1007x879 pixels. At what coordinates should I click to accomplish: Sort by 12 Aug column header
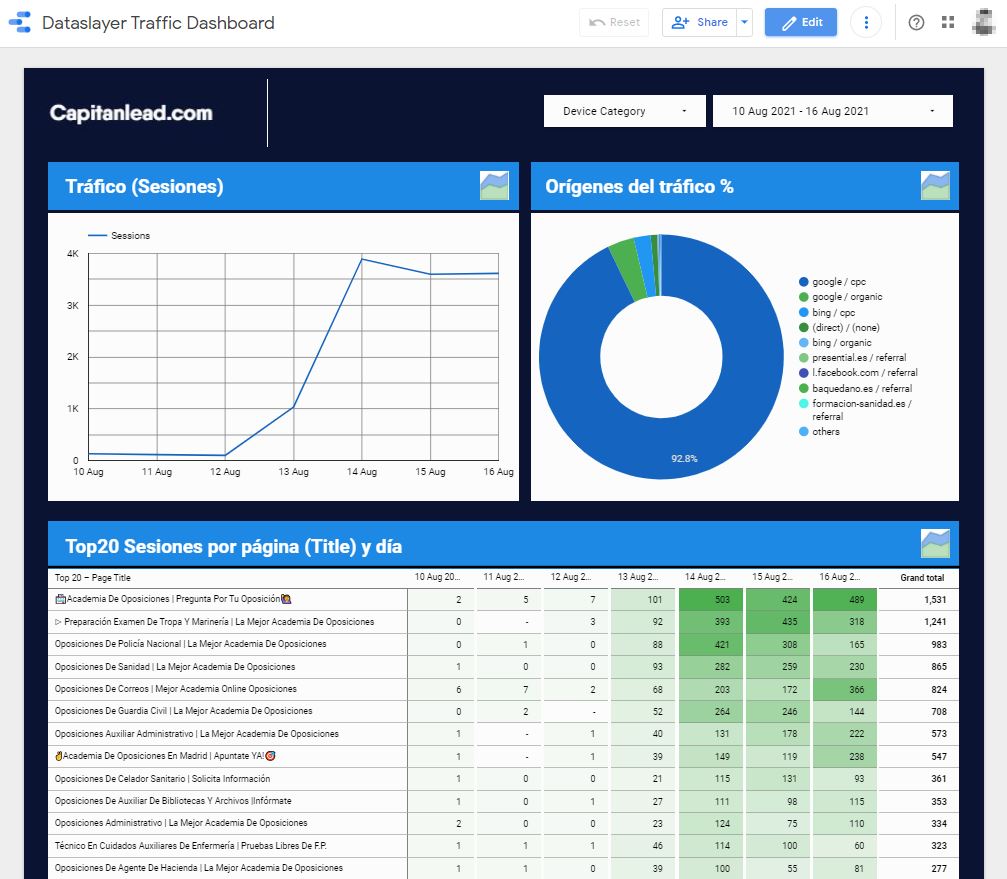[571, 577]
